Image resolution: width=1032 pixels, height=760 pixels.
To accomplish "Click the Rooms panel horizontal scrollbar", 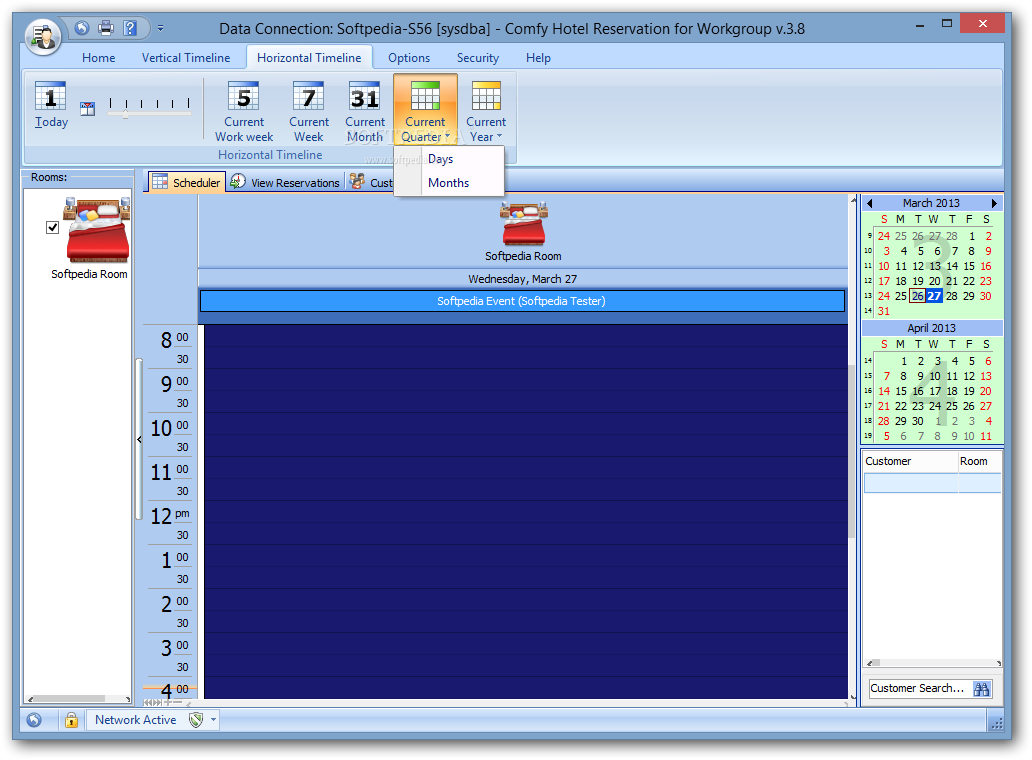I will click(78, 699).
